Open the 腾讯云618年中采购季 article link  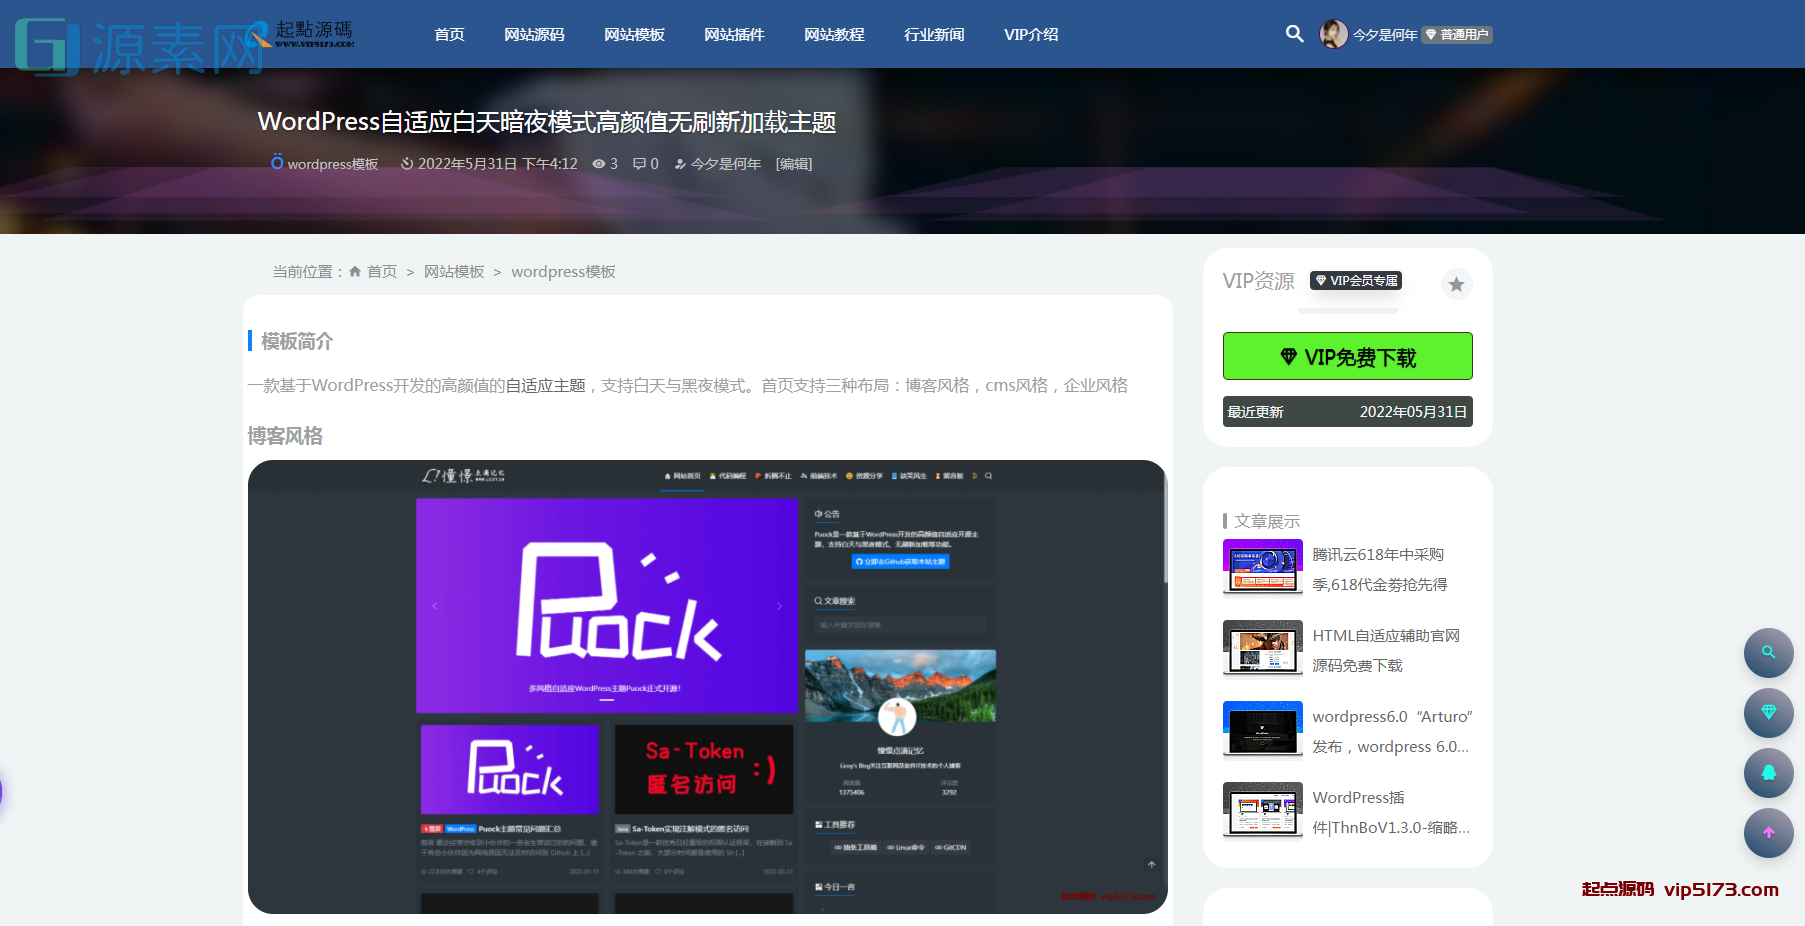click(x=1378, y=568)
